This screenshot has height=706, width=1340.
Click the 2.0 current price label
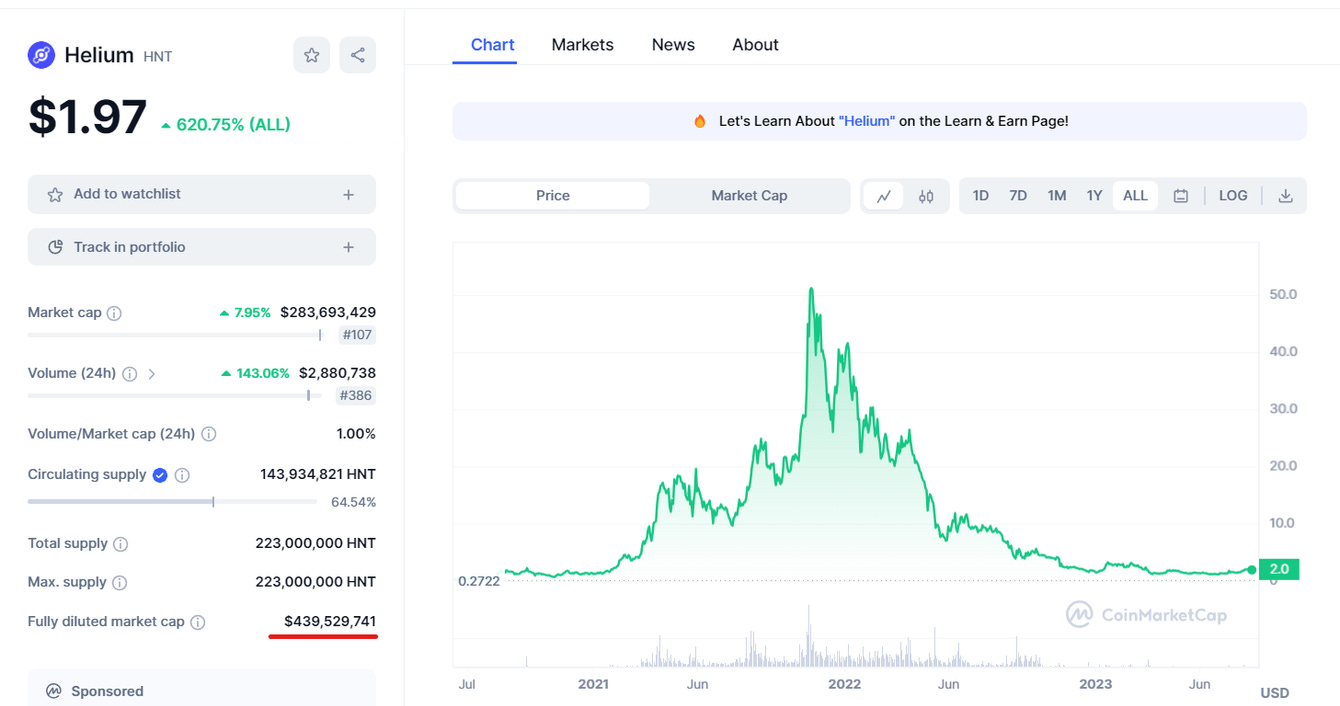coord(1279,569)
